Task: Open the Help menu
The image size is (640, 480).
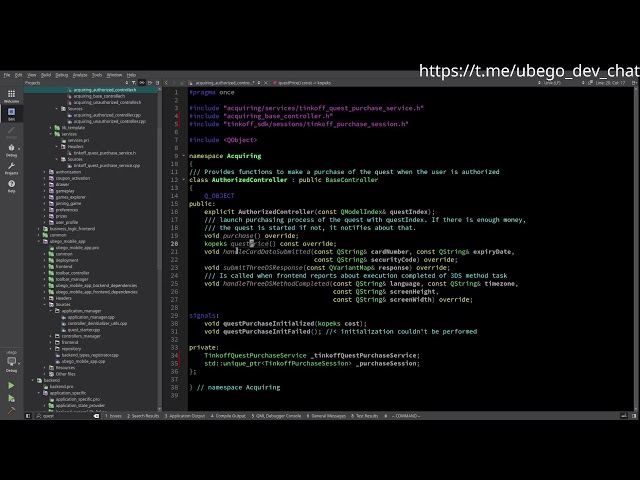Action: [x=131, y=75]
